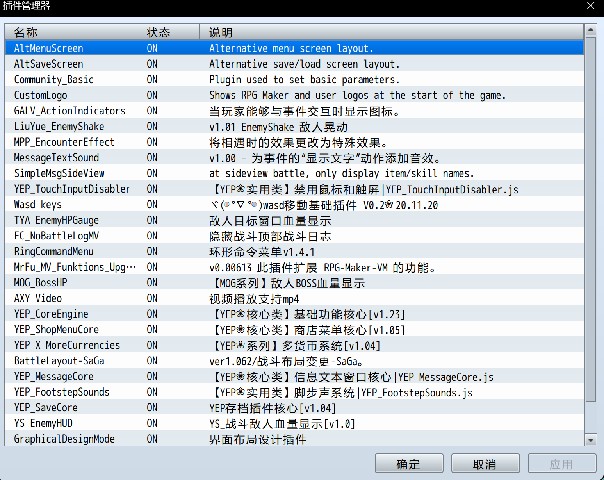This screenshot has width=604, height=480.
Task: Click description '隐藏战斗顶部战斗日志'
Action: [x=270, y=236]
